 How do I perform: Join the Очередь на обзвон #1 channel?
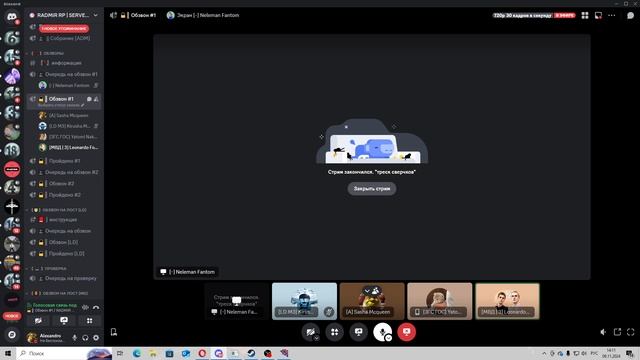[64, 74]
